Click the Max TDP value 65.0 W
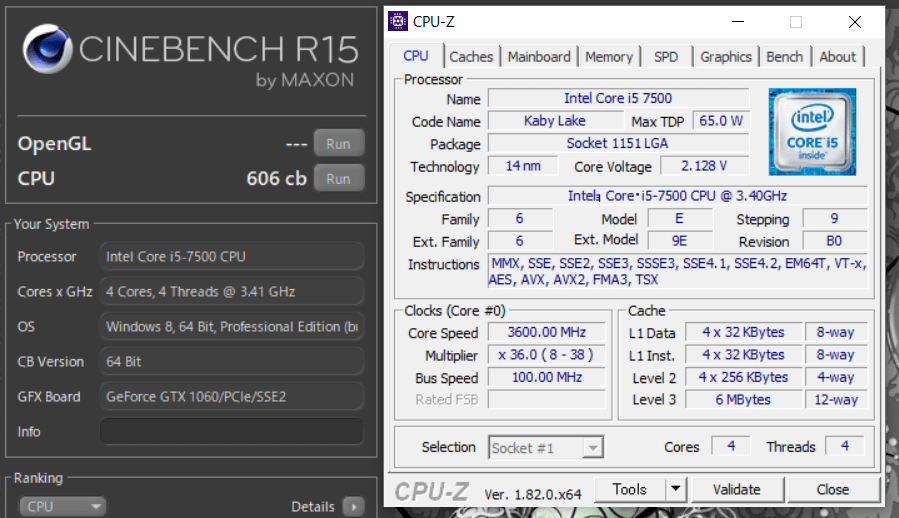This screenshot has height=518, width=899. coord(721,120)
